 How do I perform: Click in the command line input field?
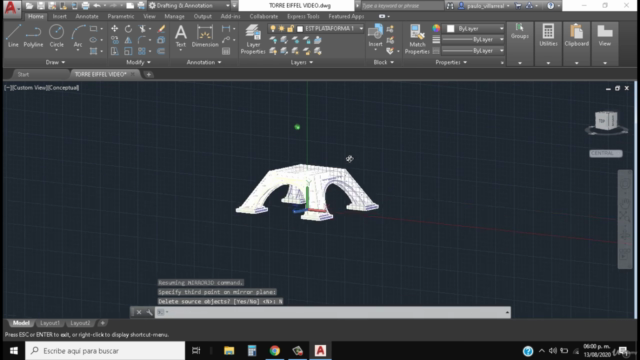pyautogui.click(x=333, y=312)
